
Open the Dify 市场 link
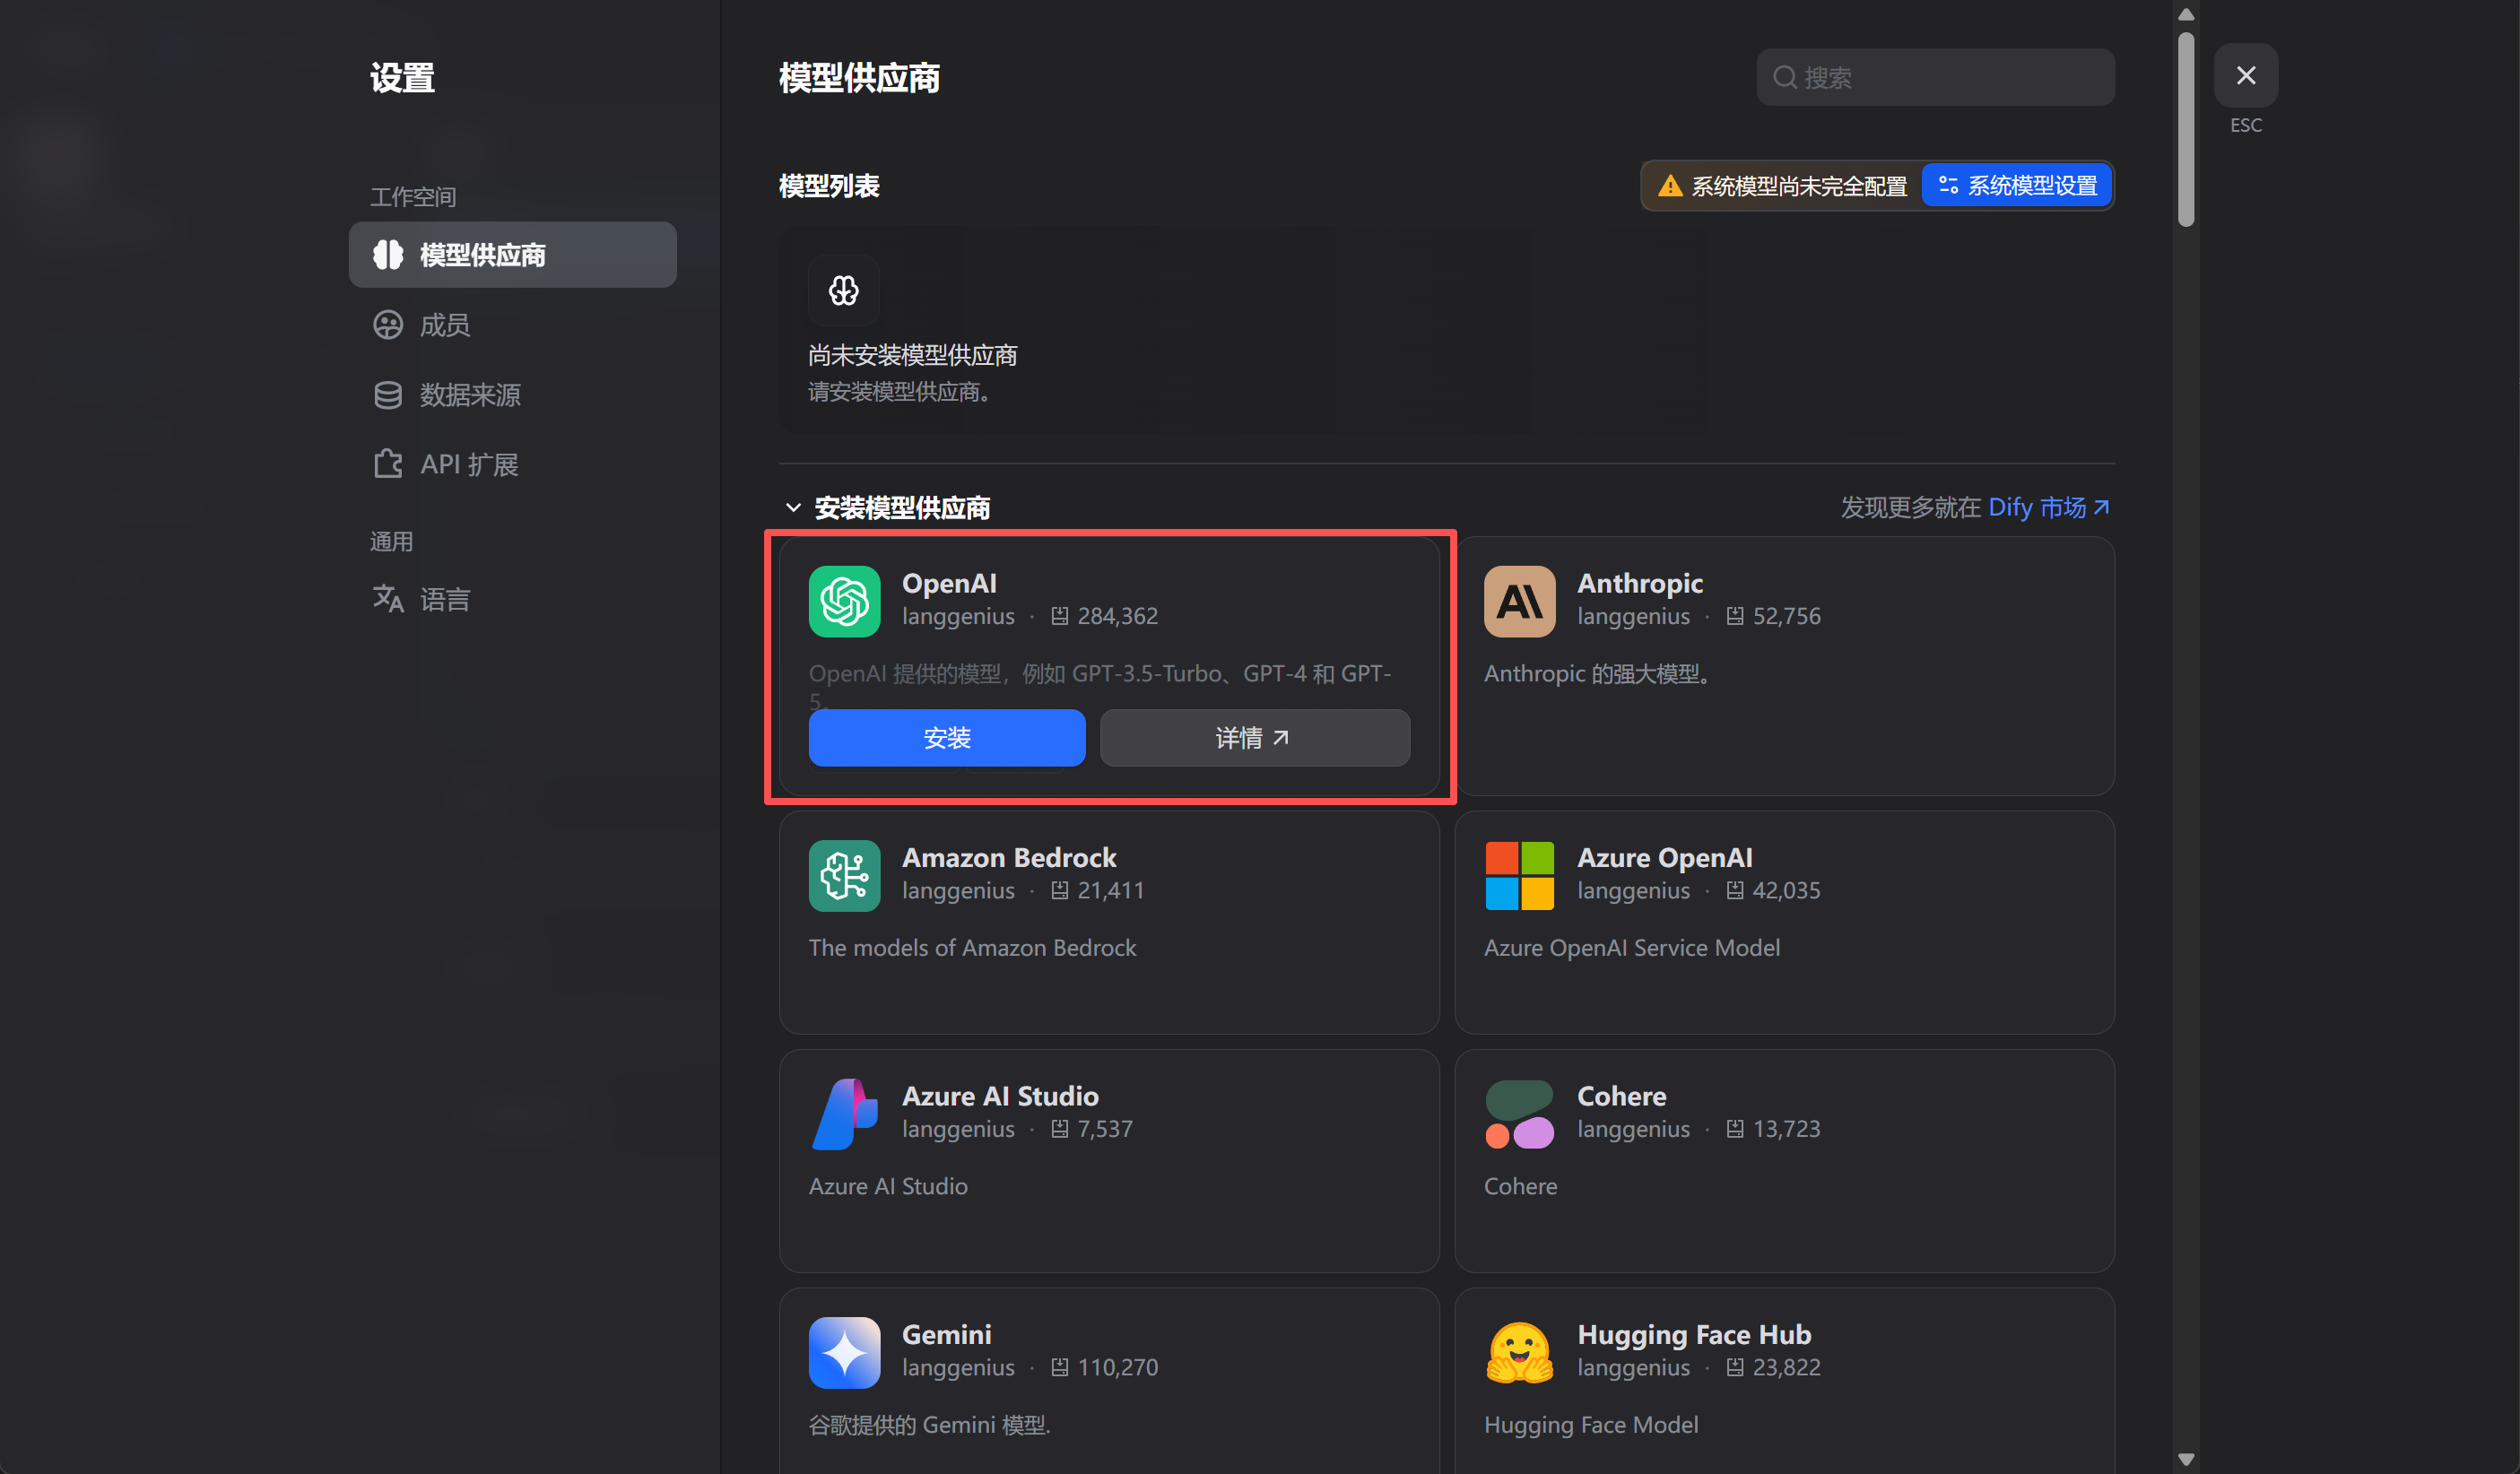pos(2048,508)
